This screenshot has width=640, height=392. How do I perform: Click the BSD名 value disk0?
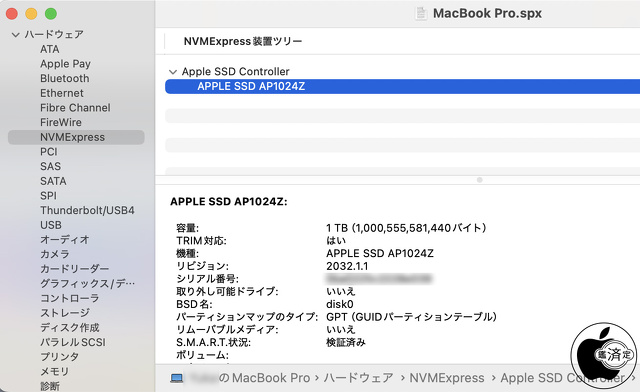point(340,304)
